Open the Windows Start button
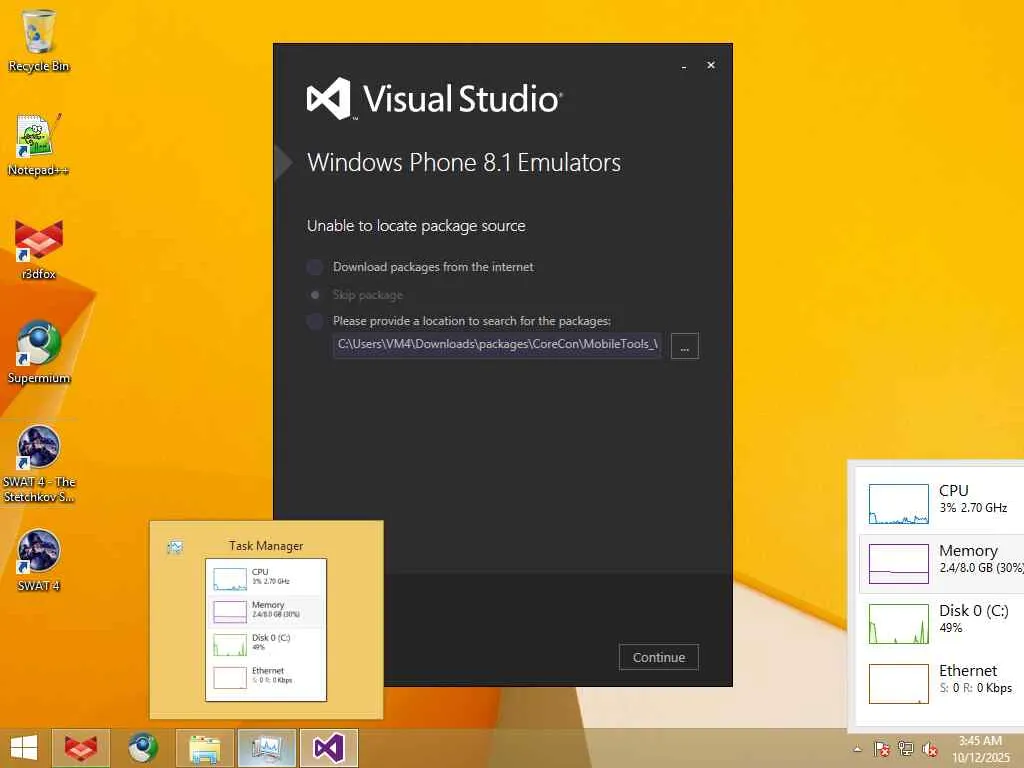This screenshot has width=1024, height=768. coord(24,748)
